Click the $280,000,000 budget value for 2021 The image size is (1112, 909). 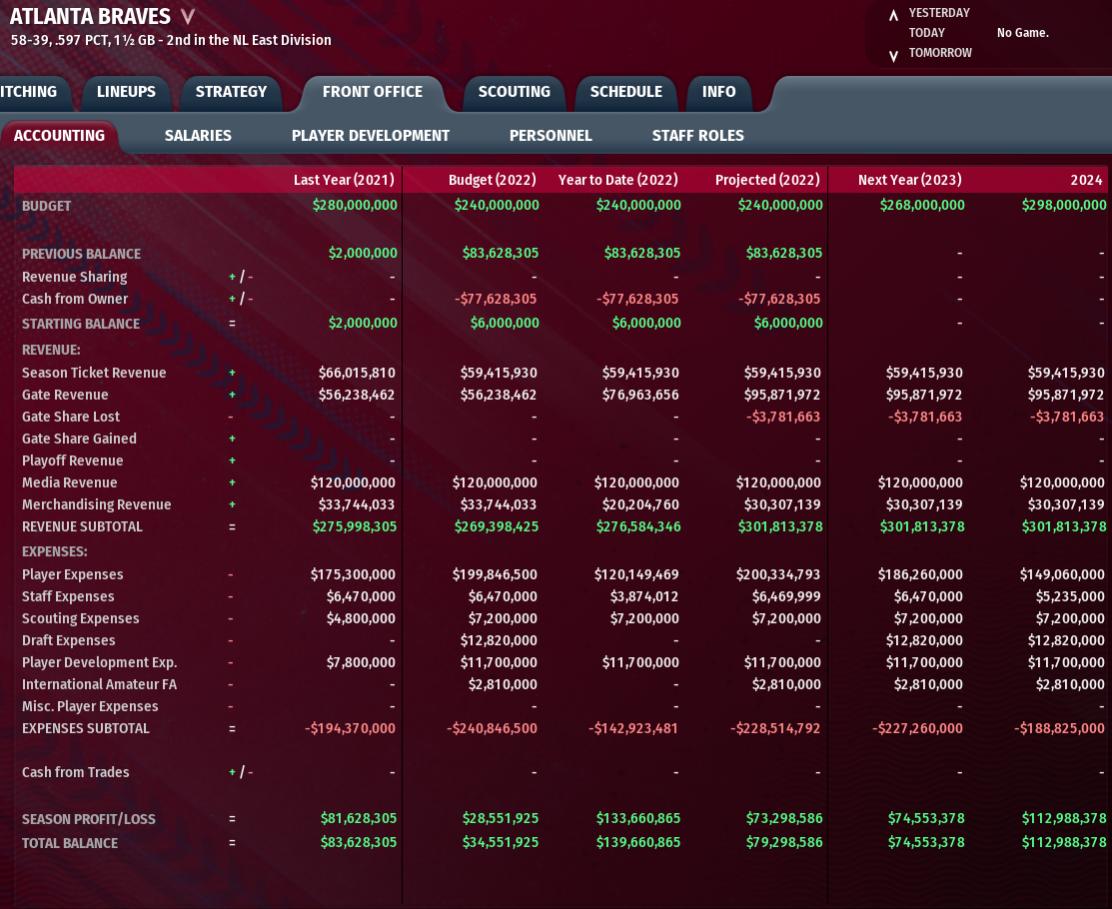coord(355,205)
